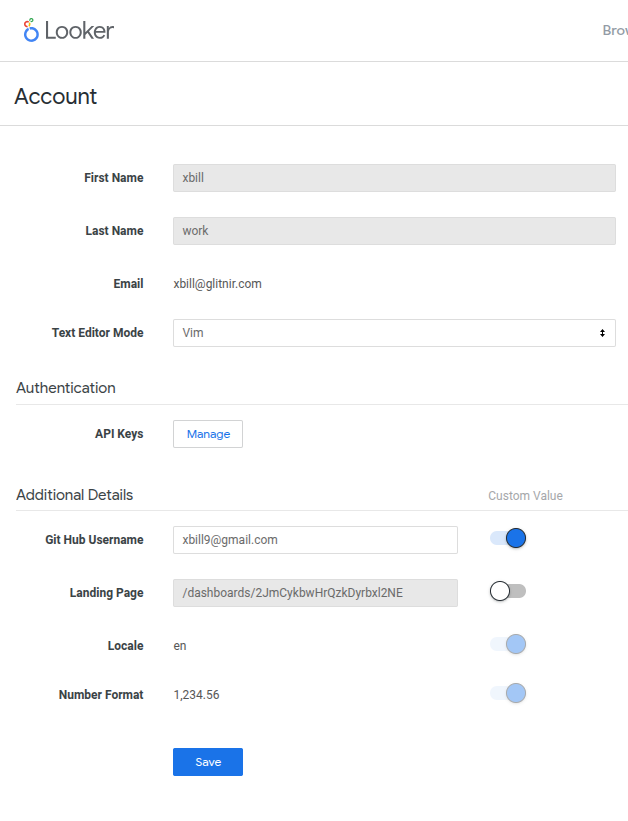Click the Last Name label
The width and height of the screenshot is (628, 821).
pyautogui.click(x=114, y=231)
